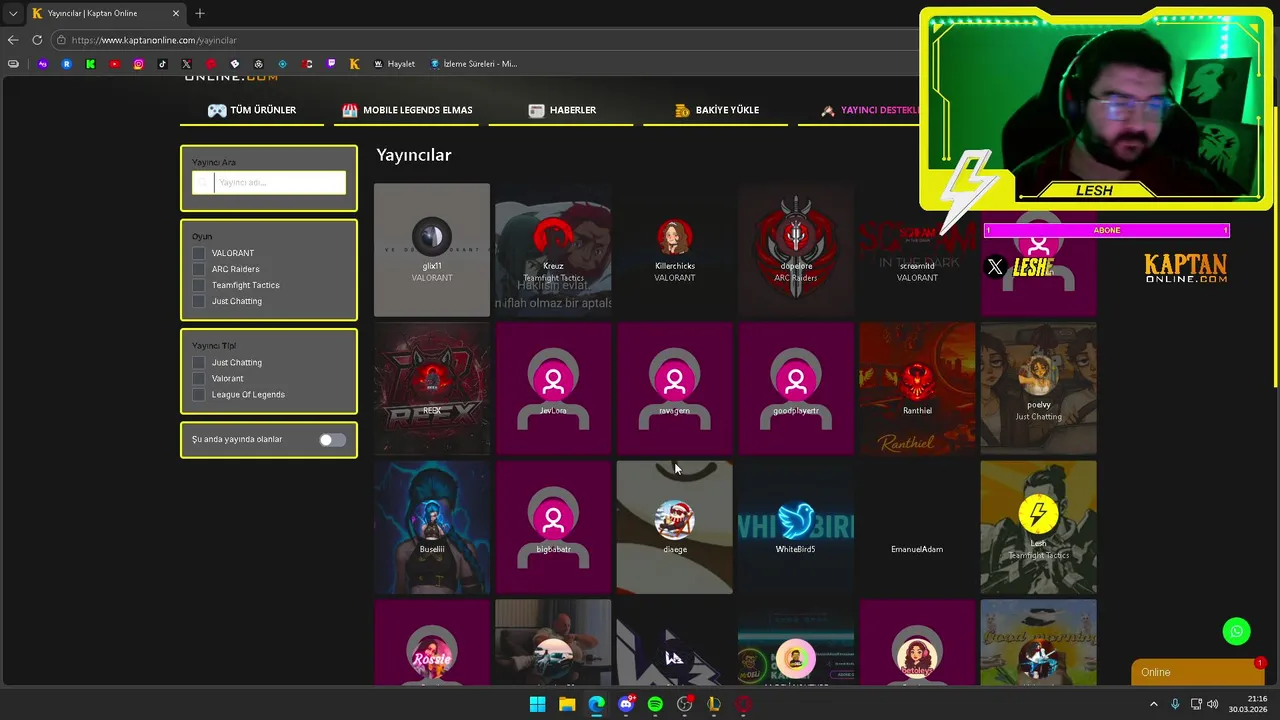The width and height of the screenshot is (1280, 720).
Task: Click the browser back arrow
Action: (13, 40)
